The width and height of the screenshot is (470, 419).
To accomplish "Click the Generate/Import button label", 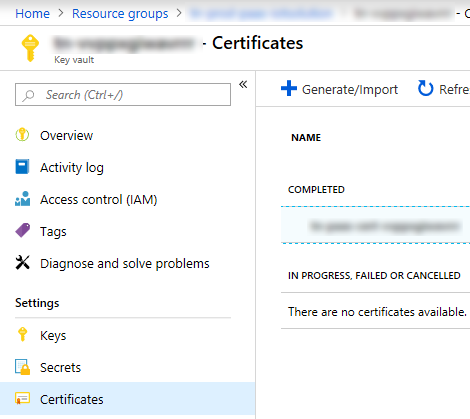I will tap(350, 89).
